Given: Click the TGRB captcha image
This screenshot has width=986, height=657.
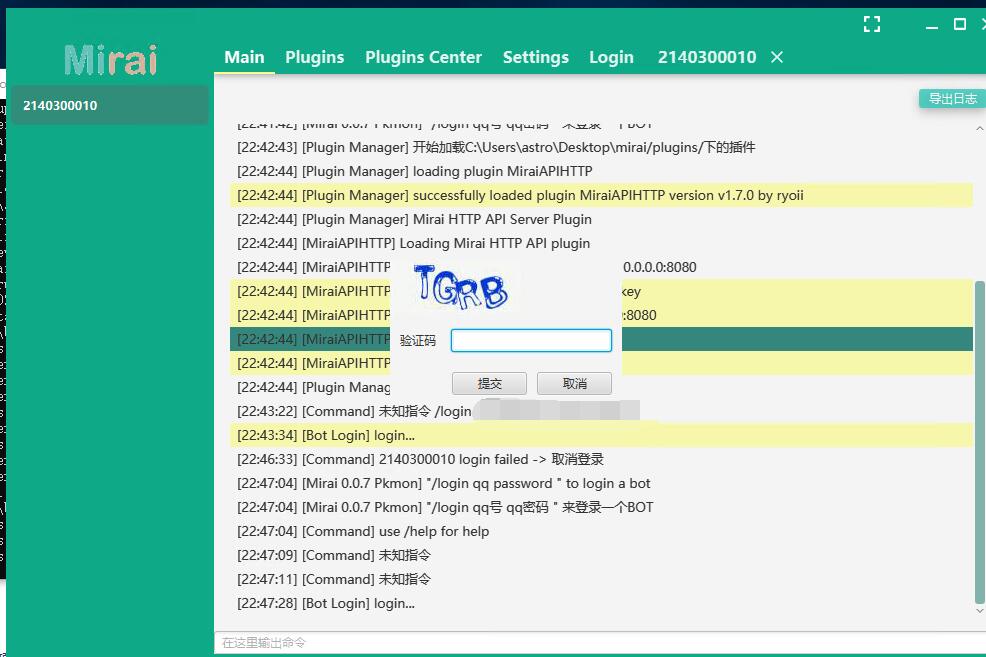Looking at the screenshot, I should pos(461,286).
